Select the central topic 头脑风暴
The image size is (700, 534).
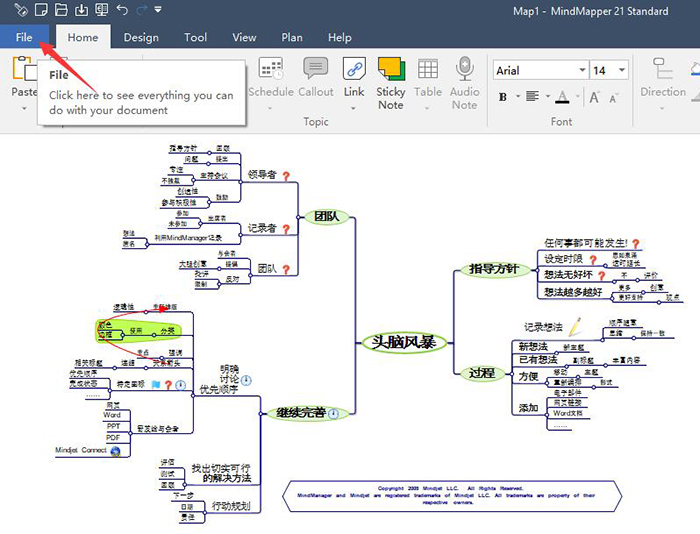(404, 342)
